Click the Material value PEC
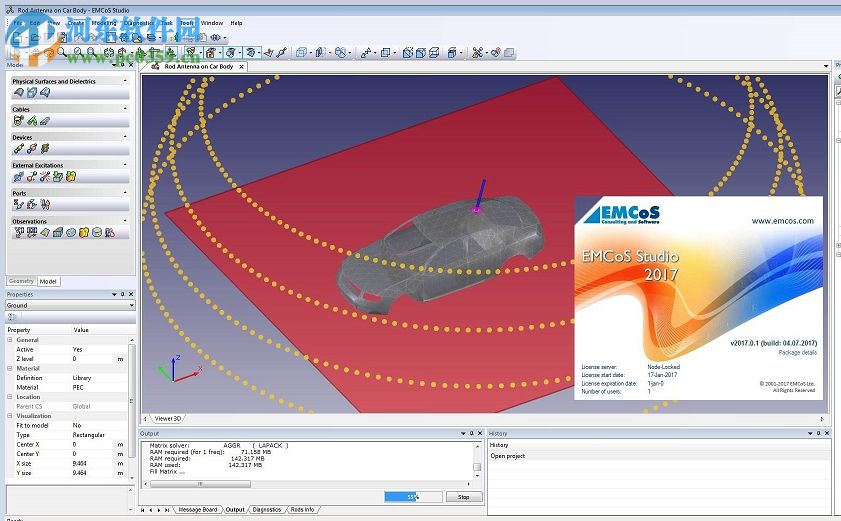Image resolution: width=841 pixels, height=521 pixels. [78, 387]
